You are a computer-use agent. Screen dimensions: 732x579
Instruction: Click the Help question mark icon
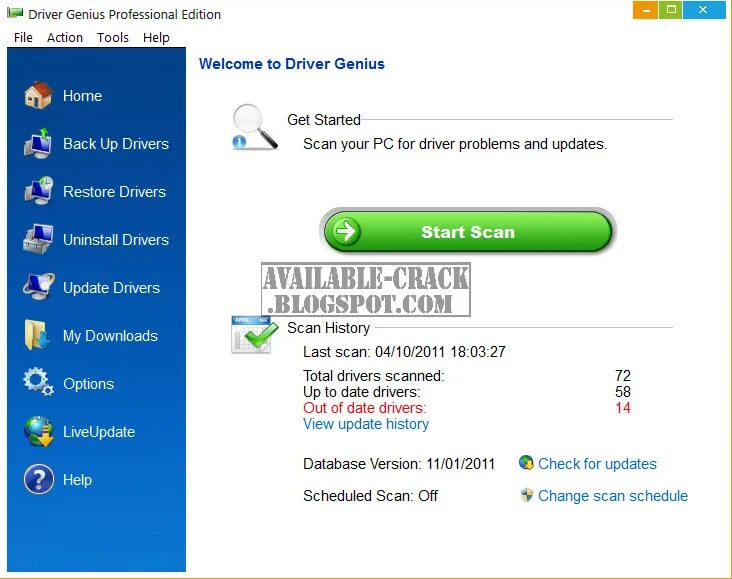38,479
